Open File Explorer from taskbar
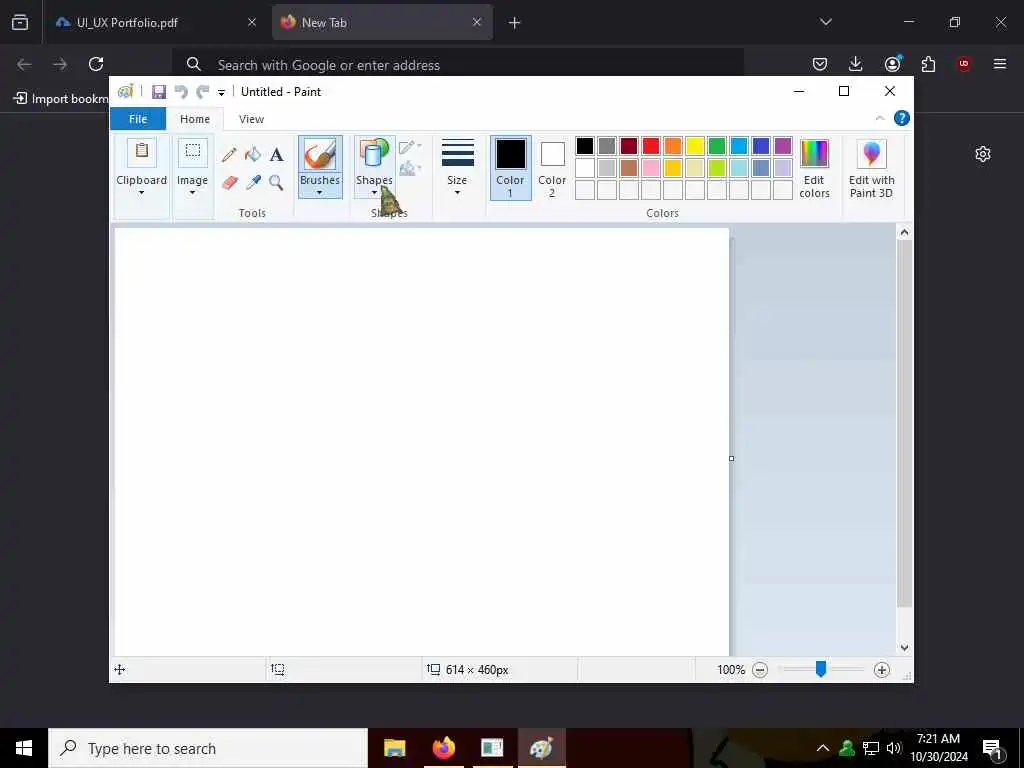 (394, 748)
